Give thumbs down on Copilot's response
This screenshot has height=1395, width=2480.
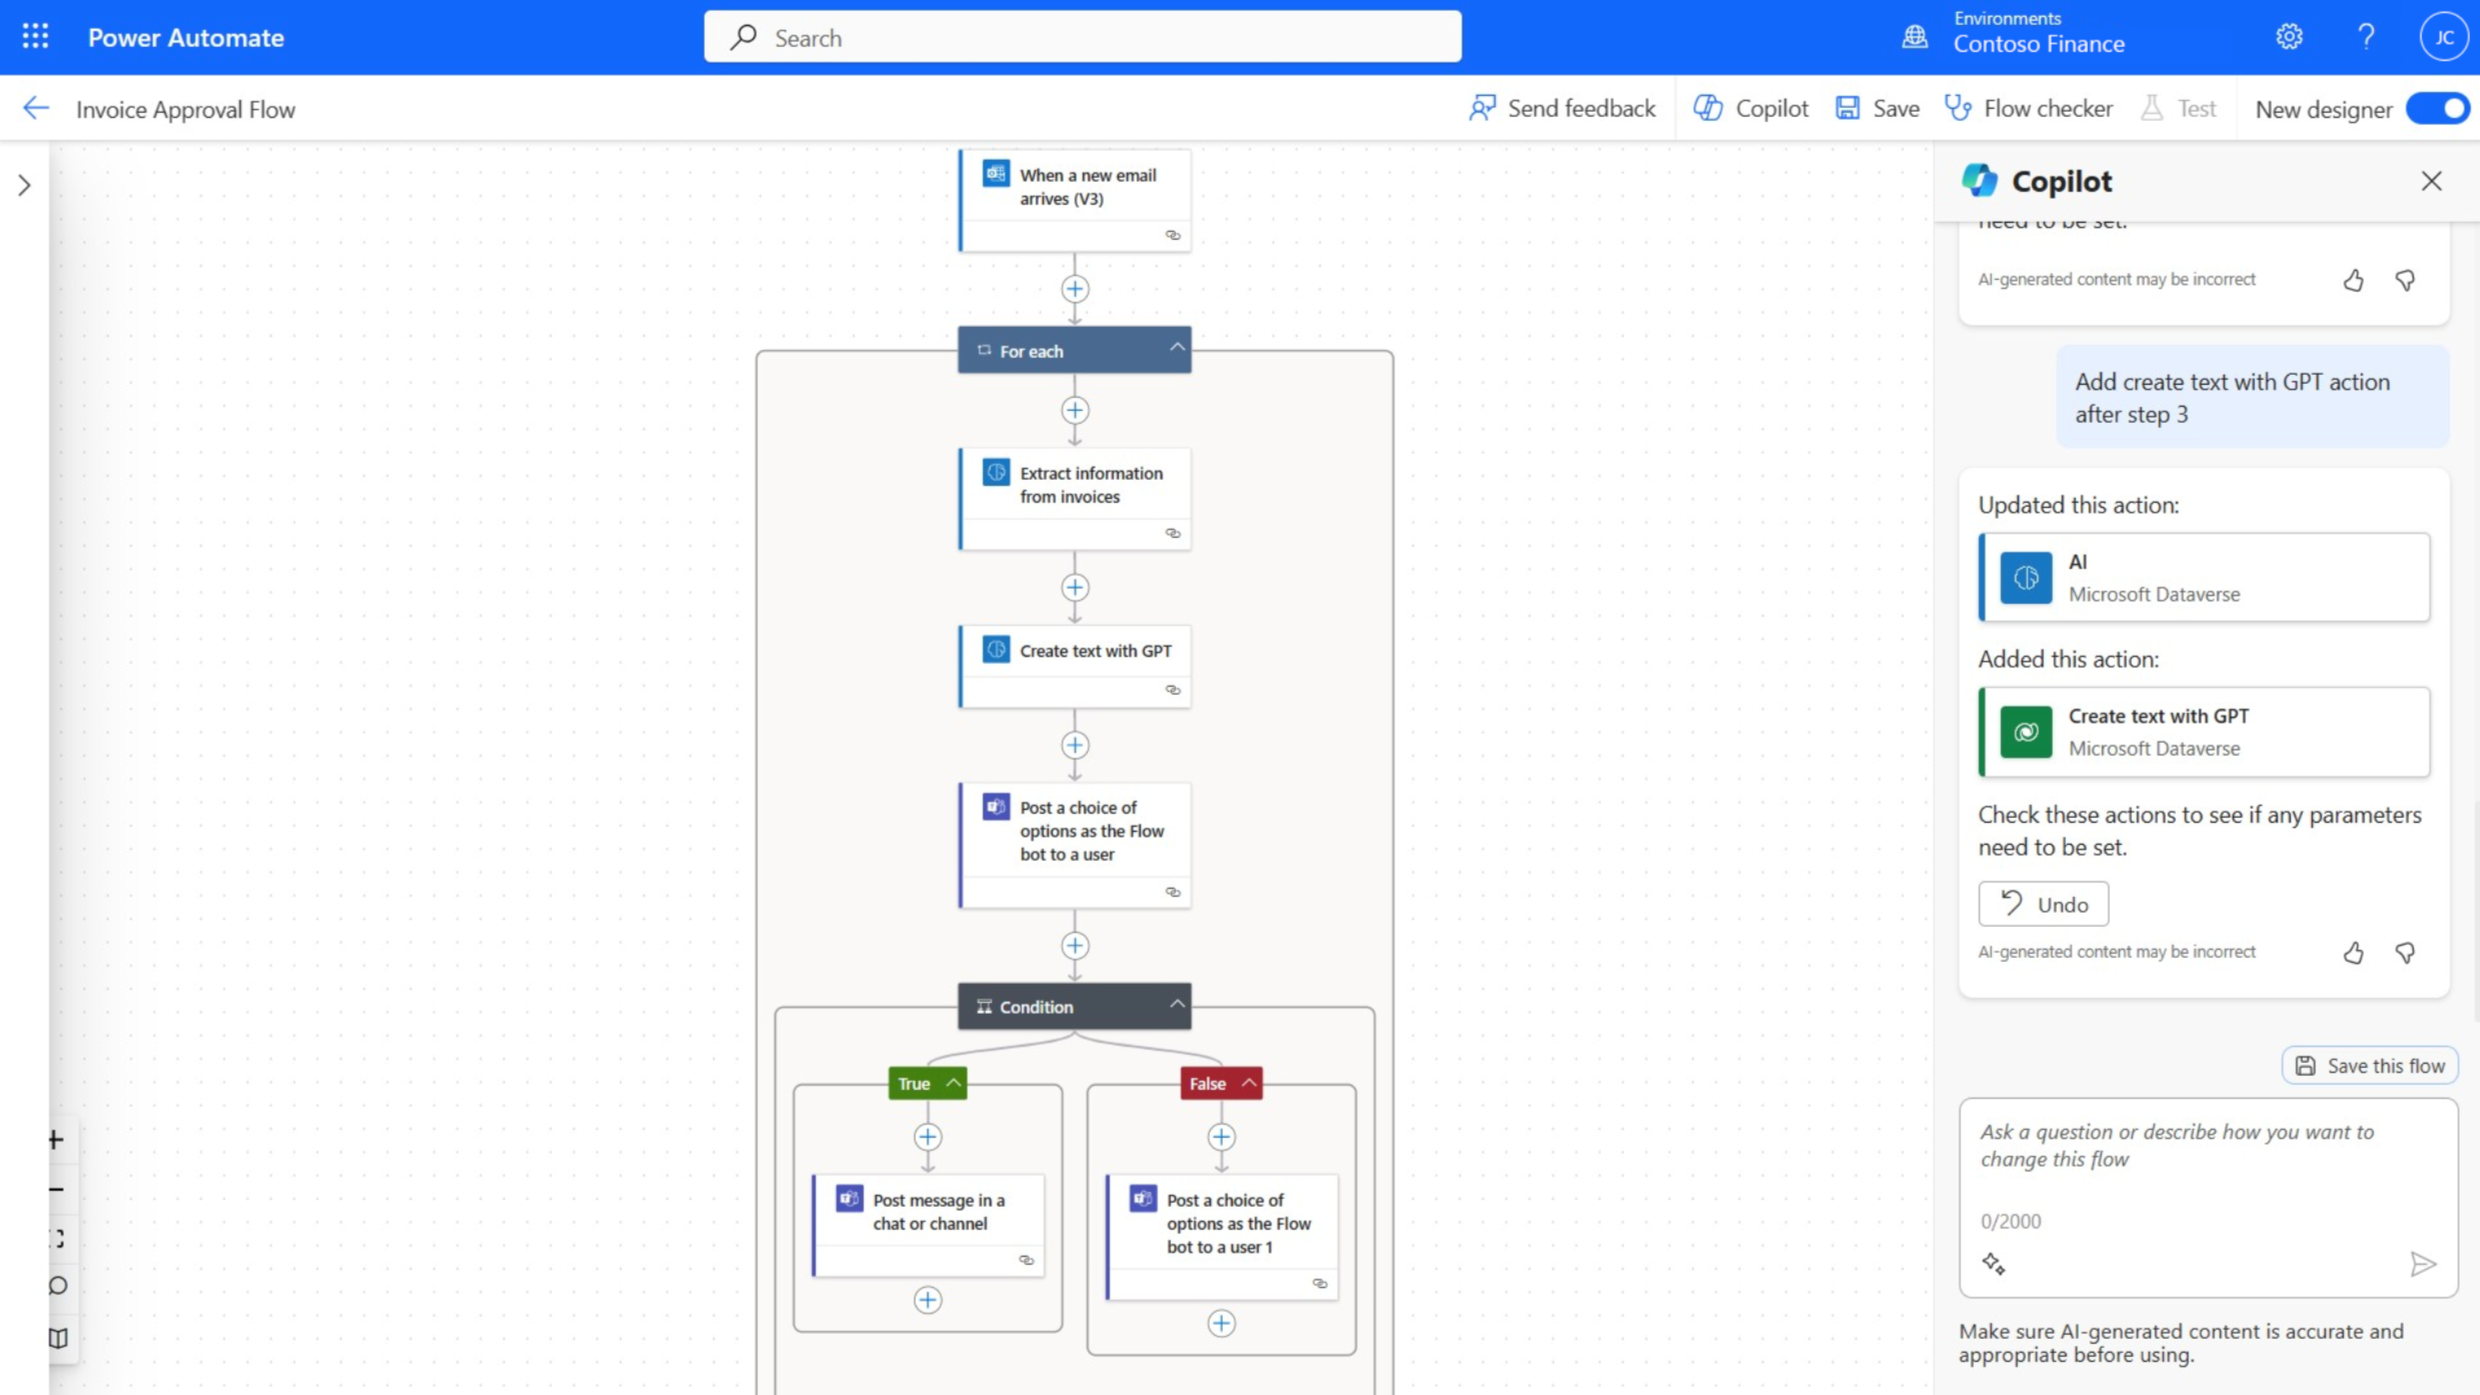(x=2405, y=952)
